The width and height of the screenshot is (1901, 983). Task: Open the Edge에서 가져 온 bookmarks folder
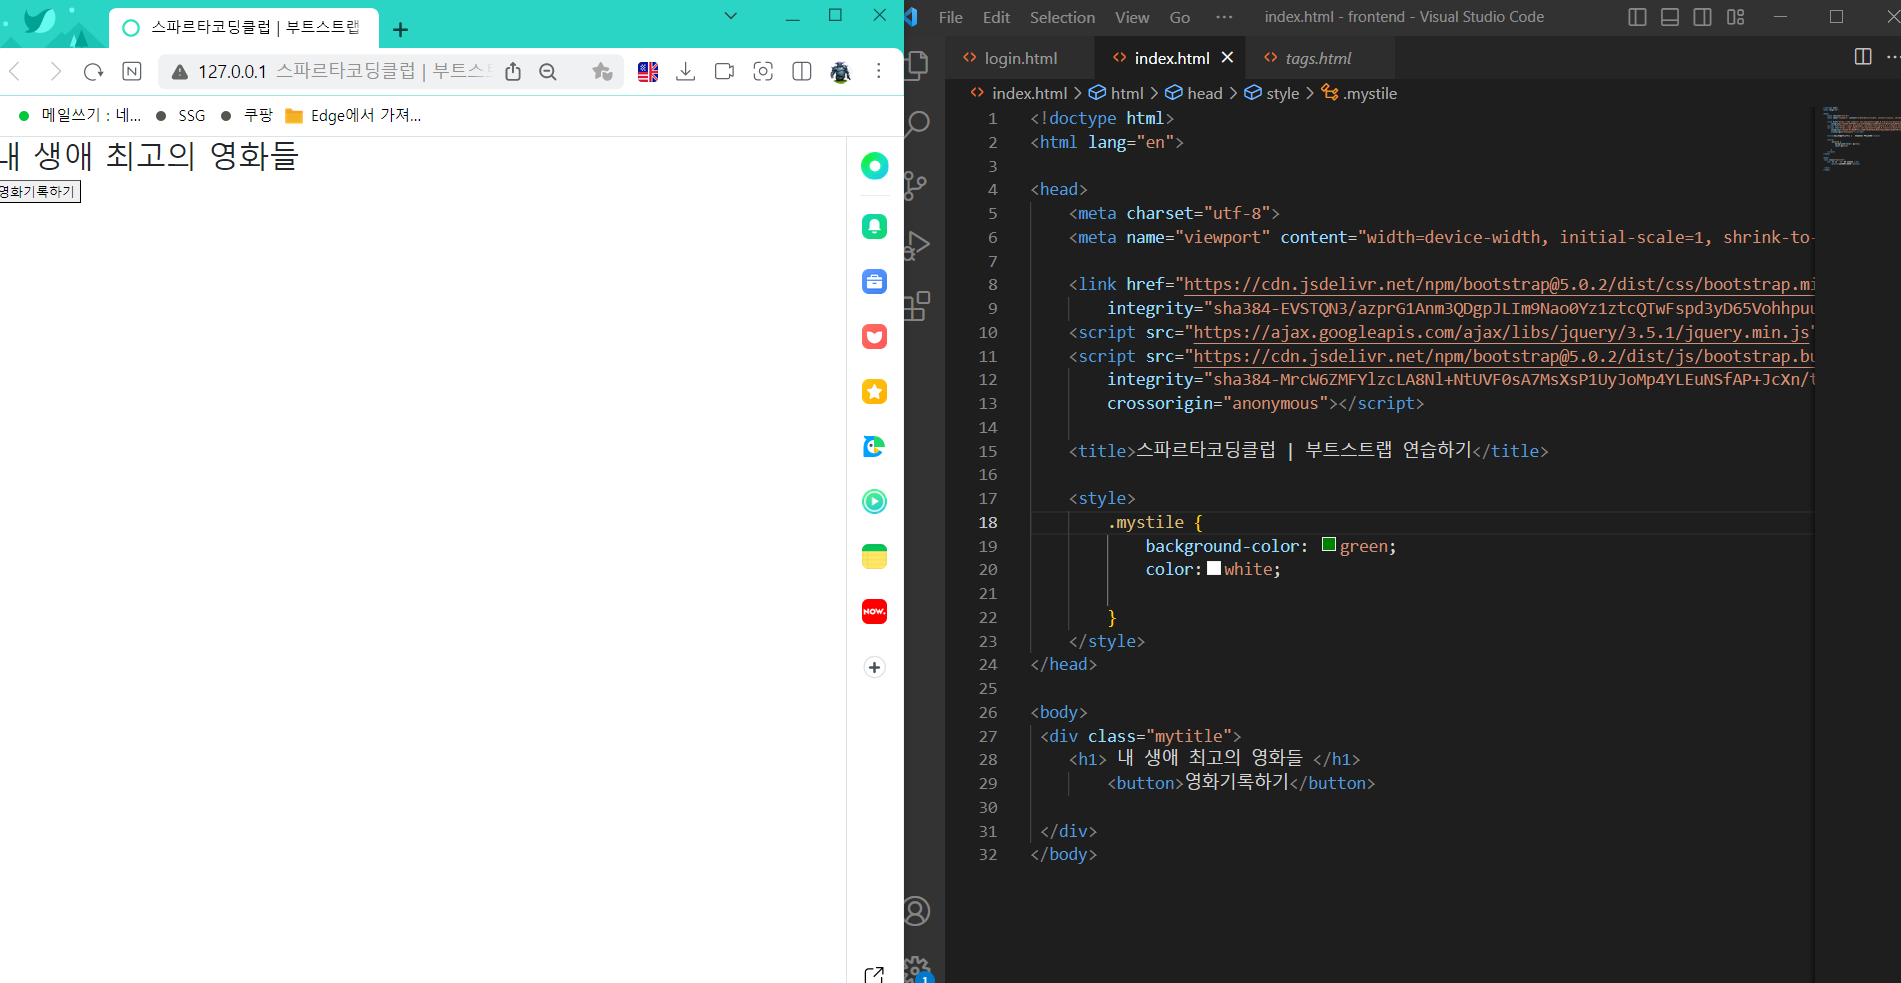click(353, 115)
